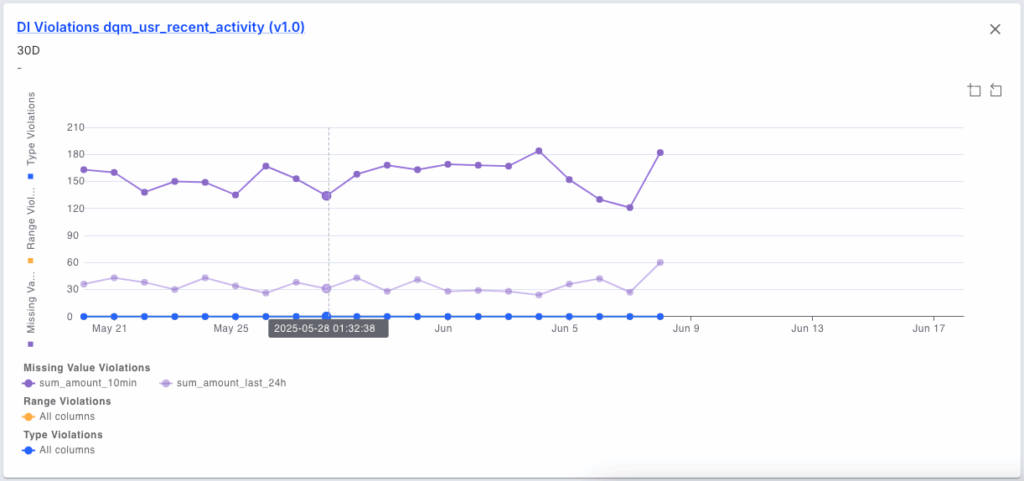
Task: Click the May 21 x-axis label
Action: 110,329
